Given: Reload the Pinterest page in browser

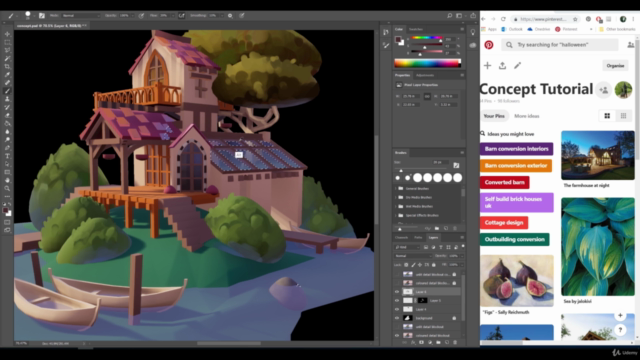Looking at the screenshot, I should tap(503, 19).
